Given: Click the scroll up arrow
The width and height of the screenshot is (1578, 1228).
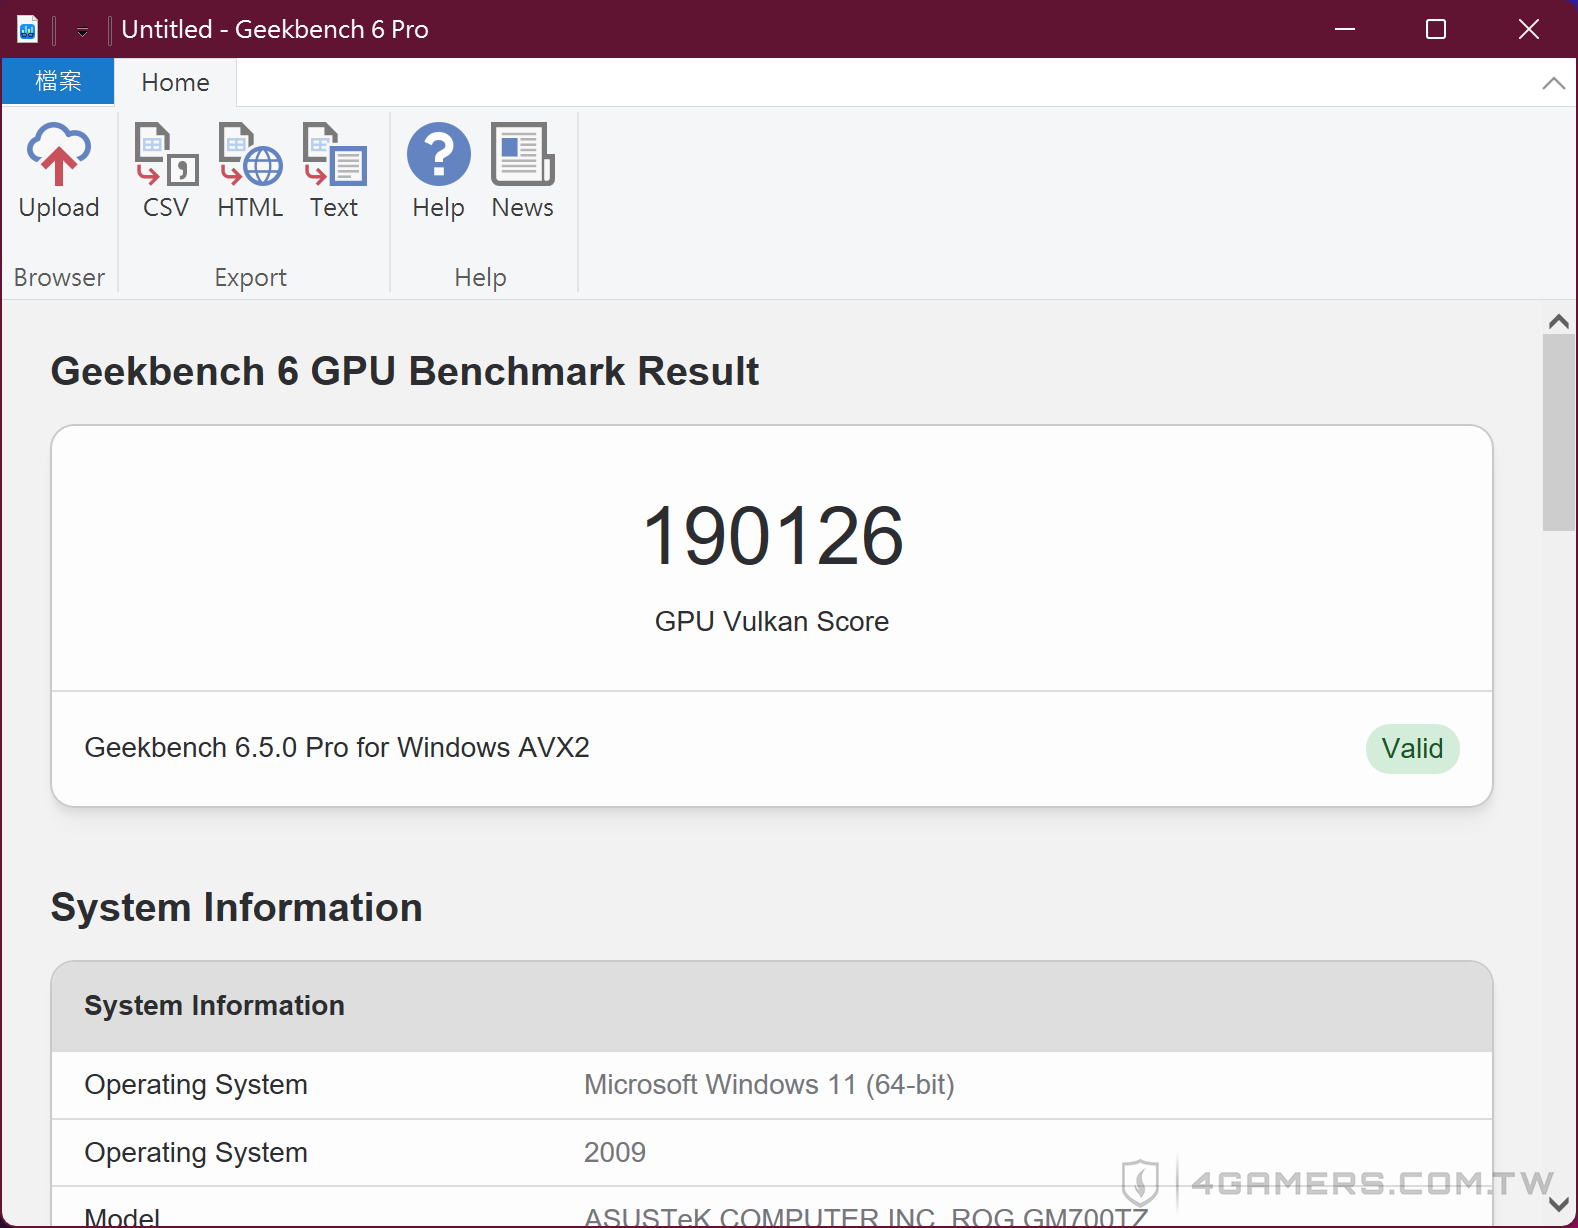Looking at the screenshot, I should 1558,322.
